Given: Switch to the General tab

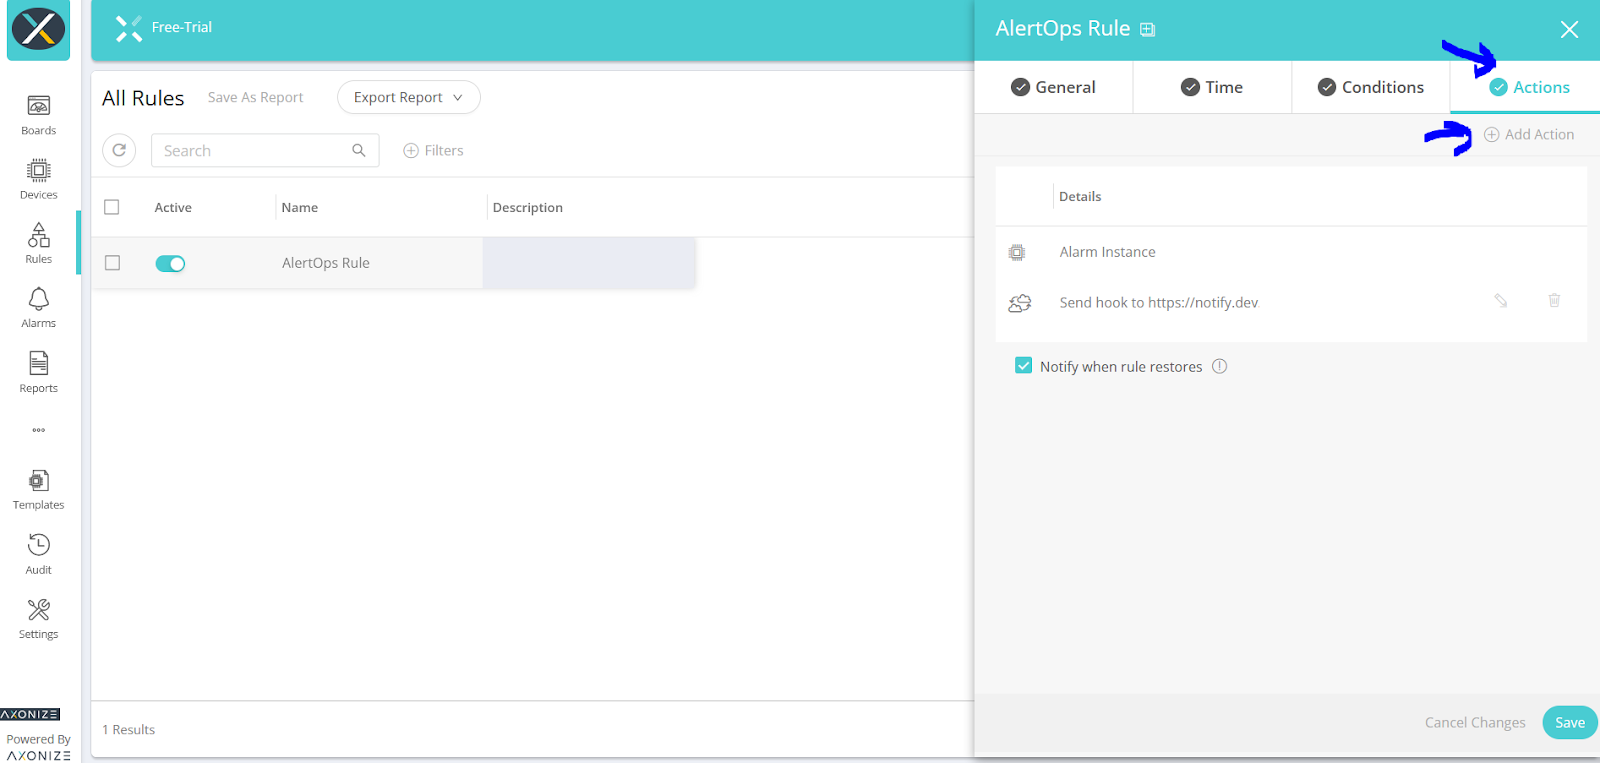Looking at the screenshot, I should [x=1053, y=87].
